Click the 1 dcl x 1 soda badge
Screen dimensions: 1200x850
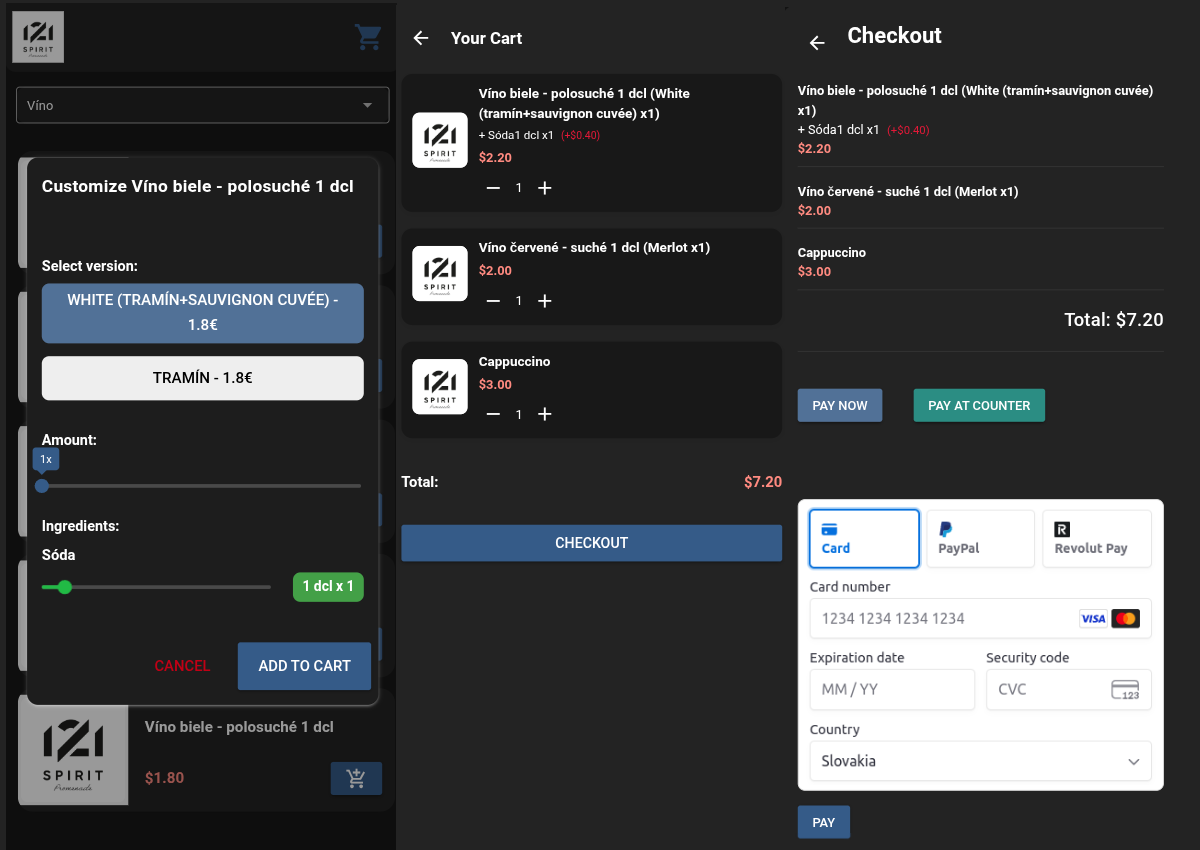(328, 586)
